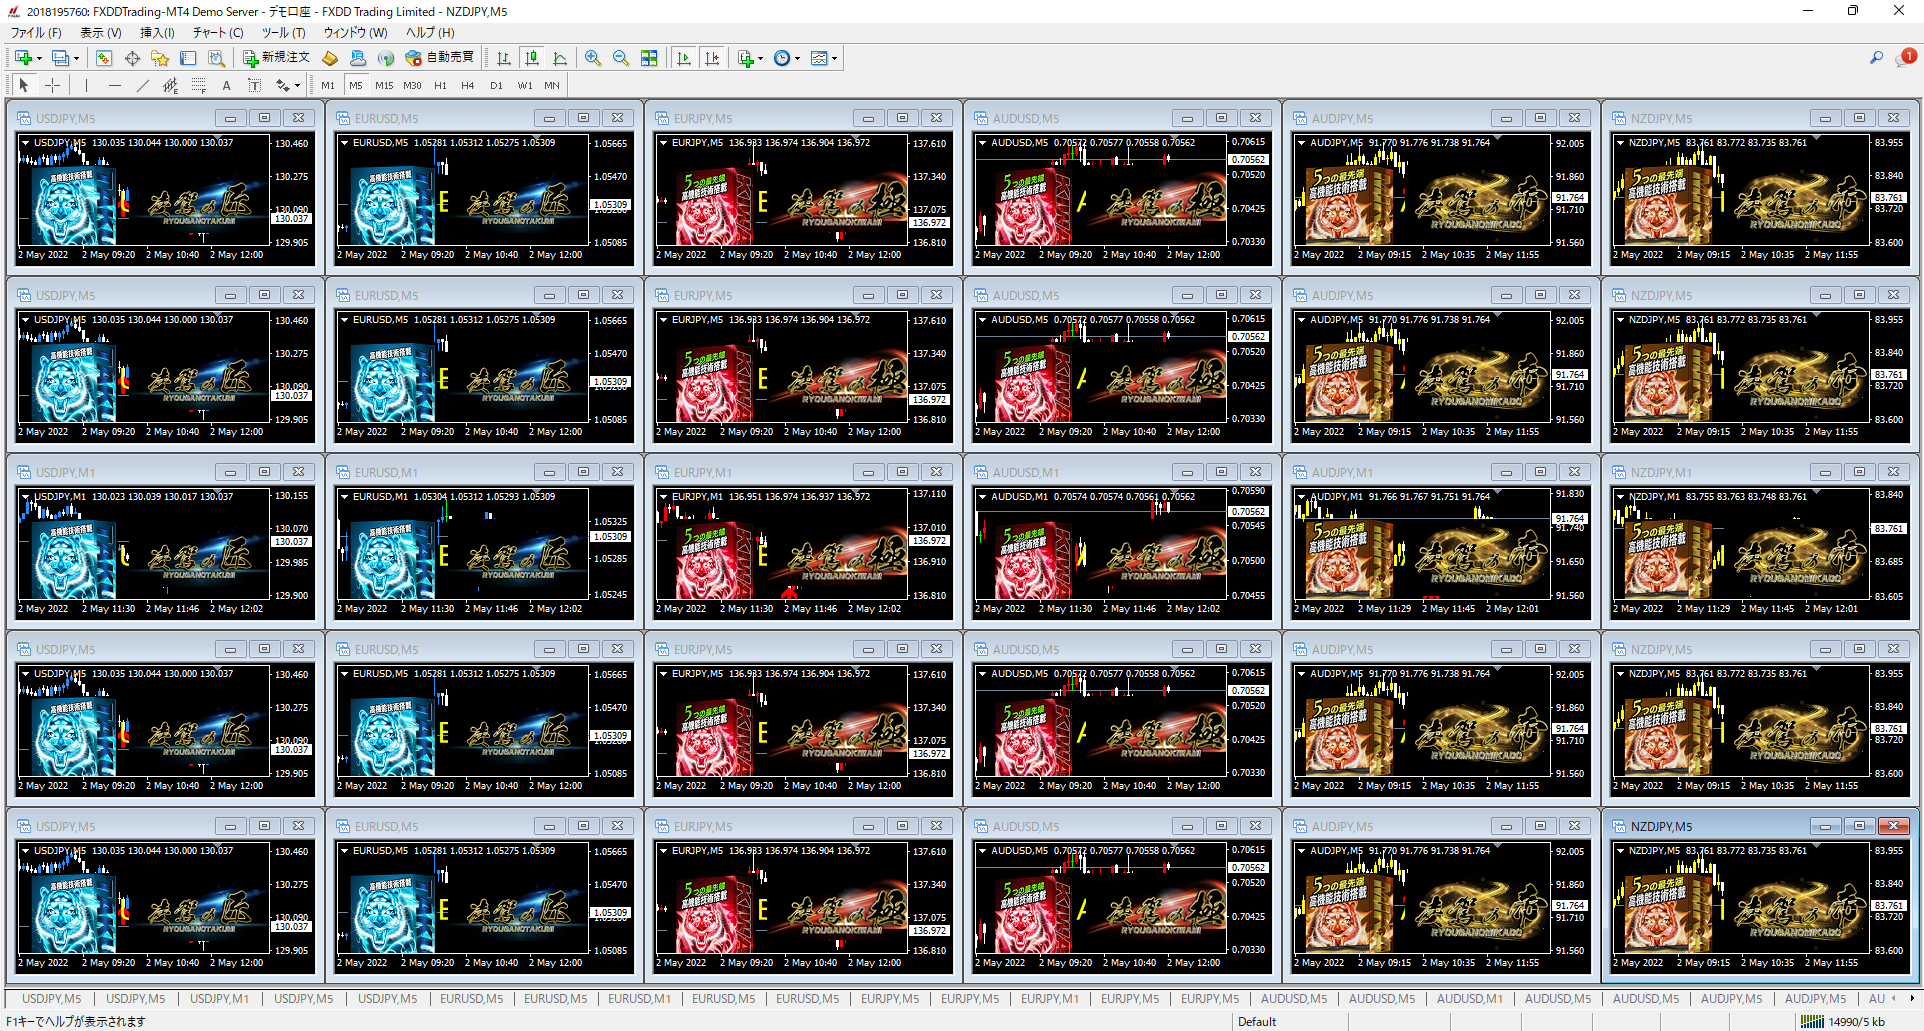Open the ウィンドウ (W) menu

(355, 32)
